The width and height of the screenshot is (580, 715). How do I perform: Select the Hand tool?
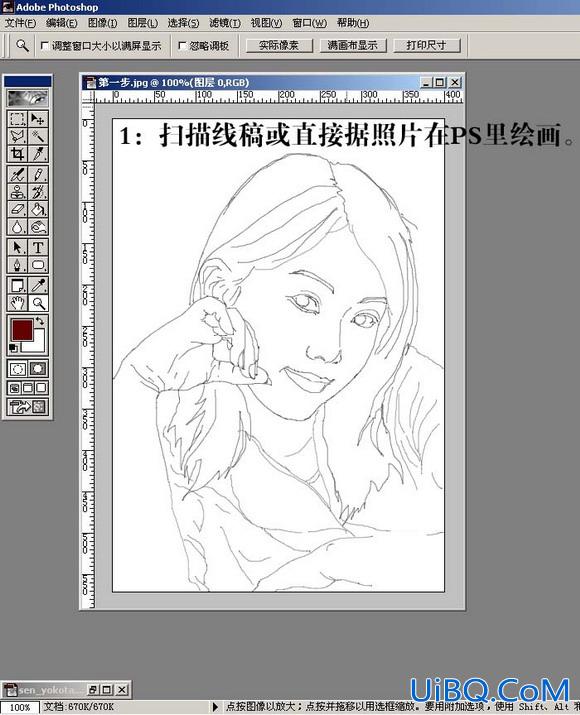coord(17,303)
